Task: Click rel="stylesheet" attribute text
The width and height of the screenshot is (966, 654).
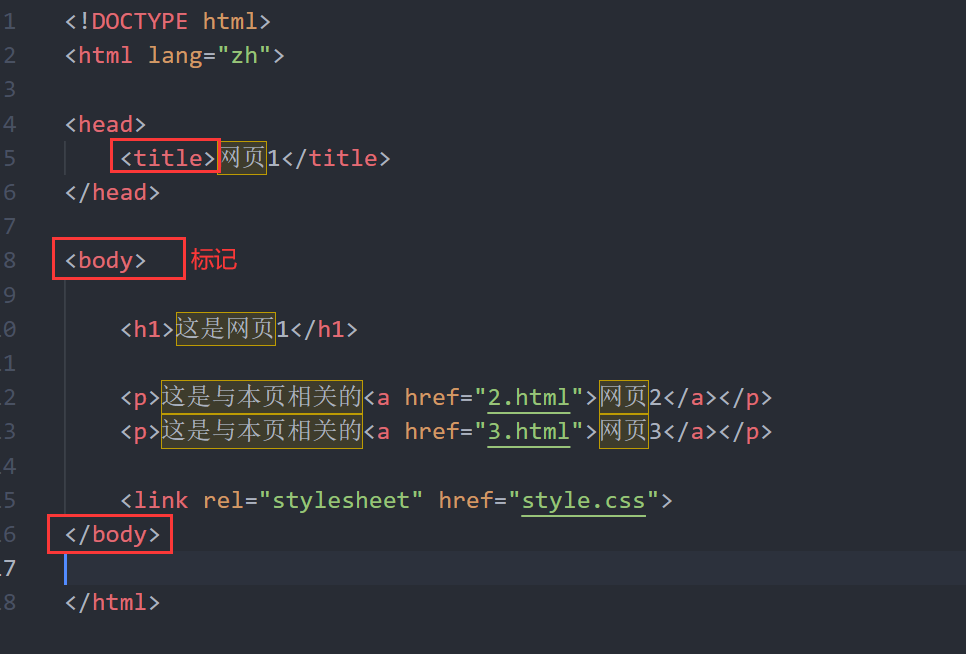Action: point(312,501)
